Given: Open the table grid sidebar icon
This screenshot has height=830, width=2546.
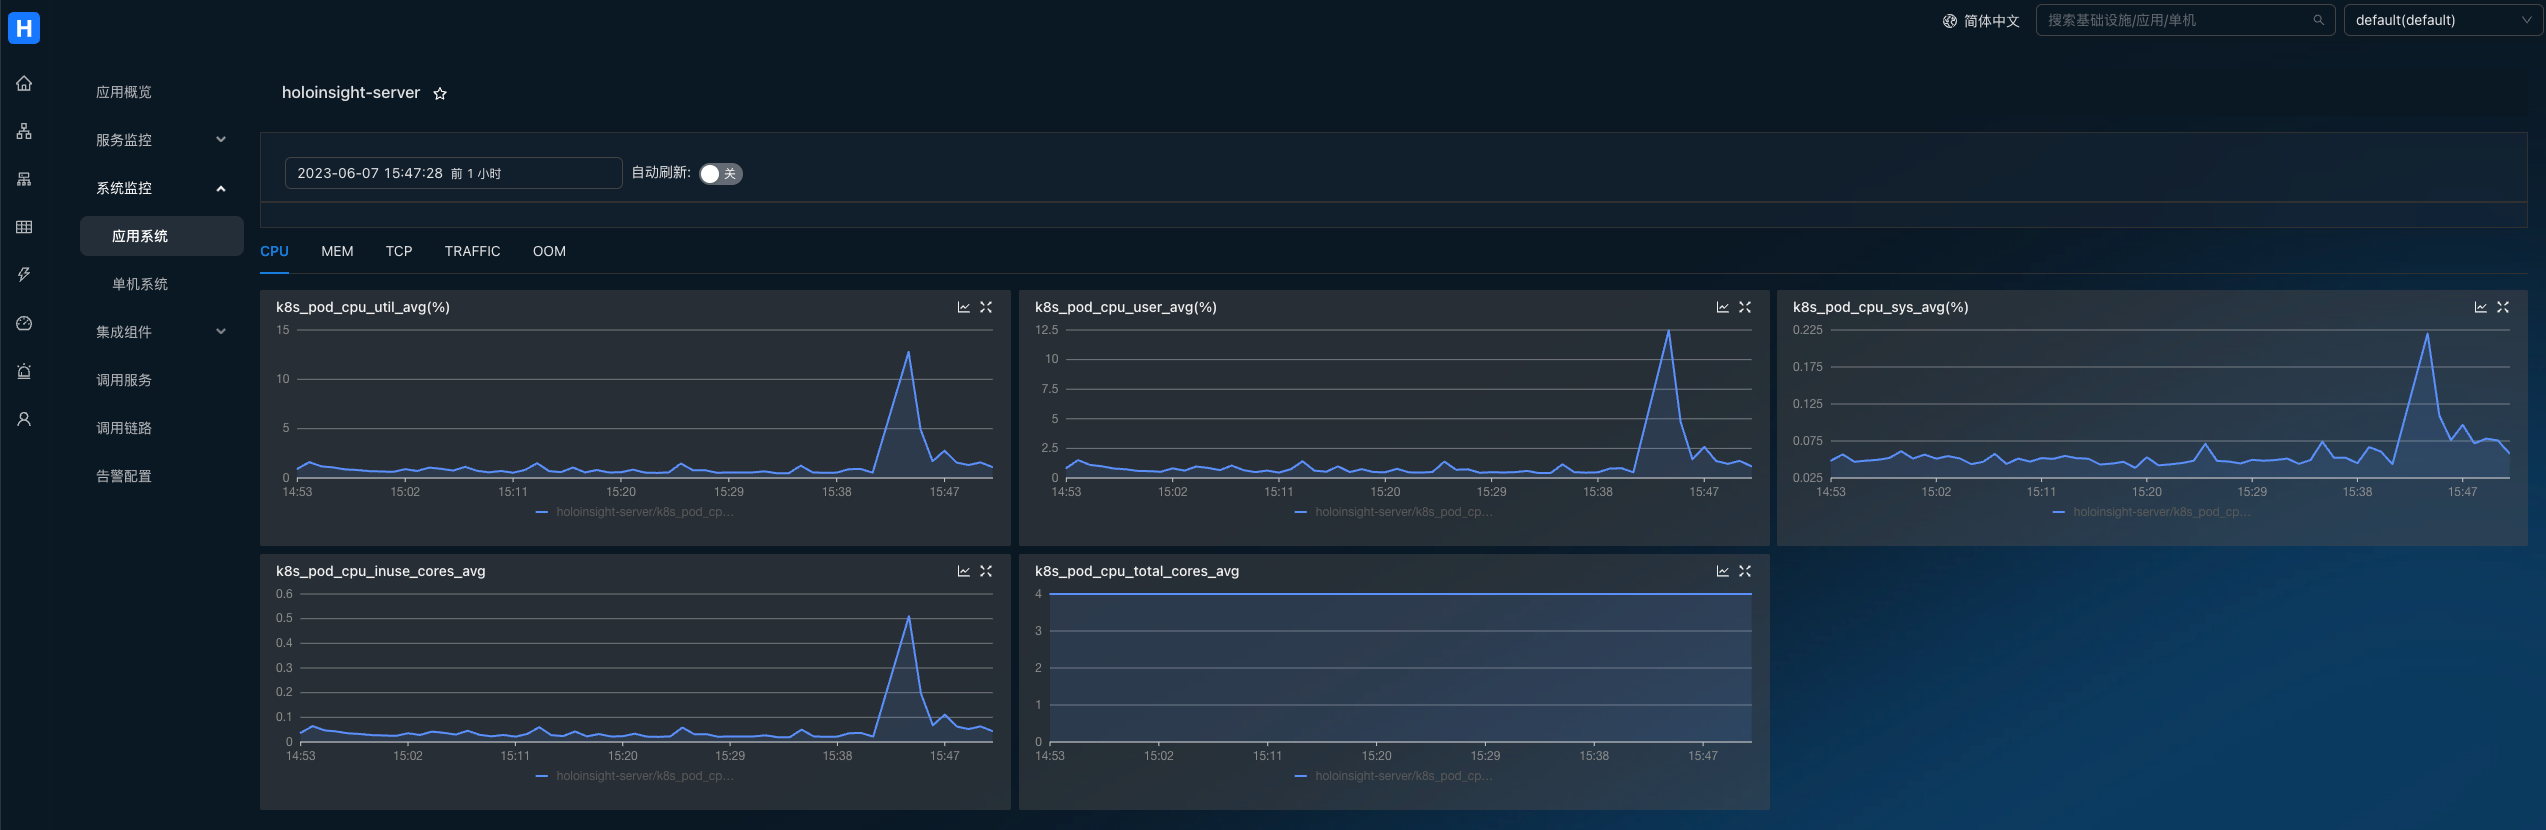Looking at the screenshot, I should (24, 227).
